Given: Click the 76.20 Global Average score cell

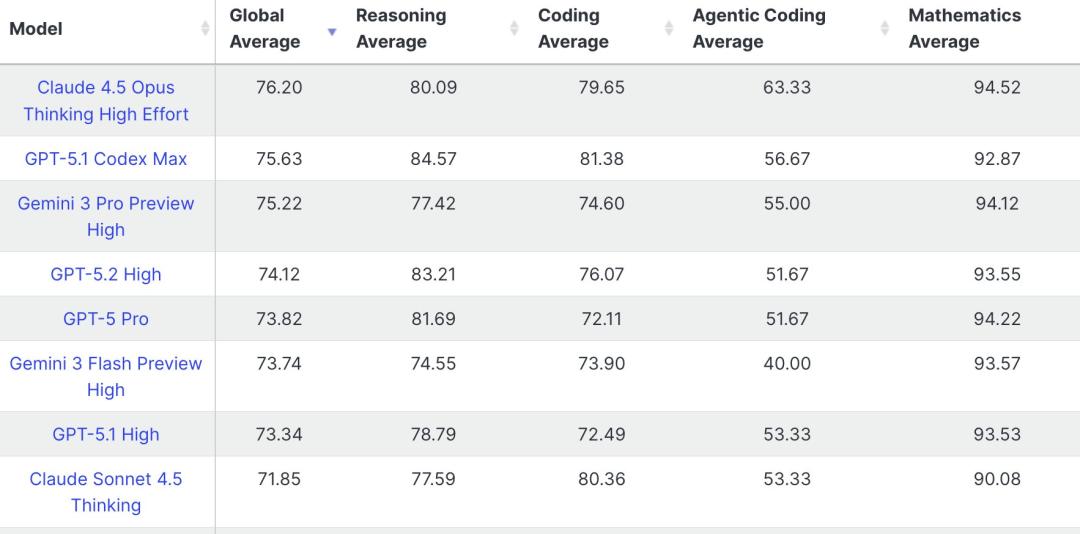Looking at the screenshot, I should tap(279, 88).
